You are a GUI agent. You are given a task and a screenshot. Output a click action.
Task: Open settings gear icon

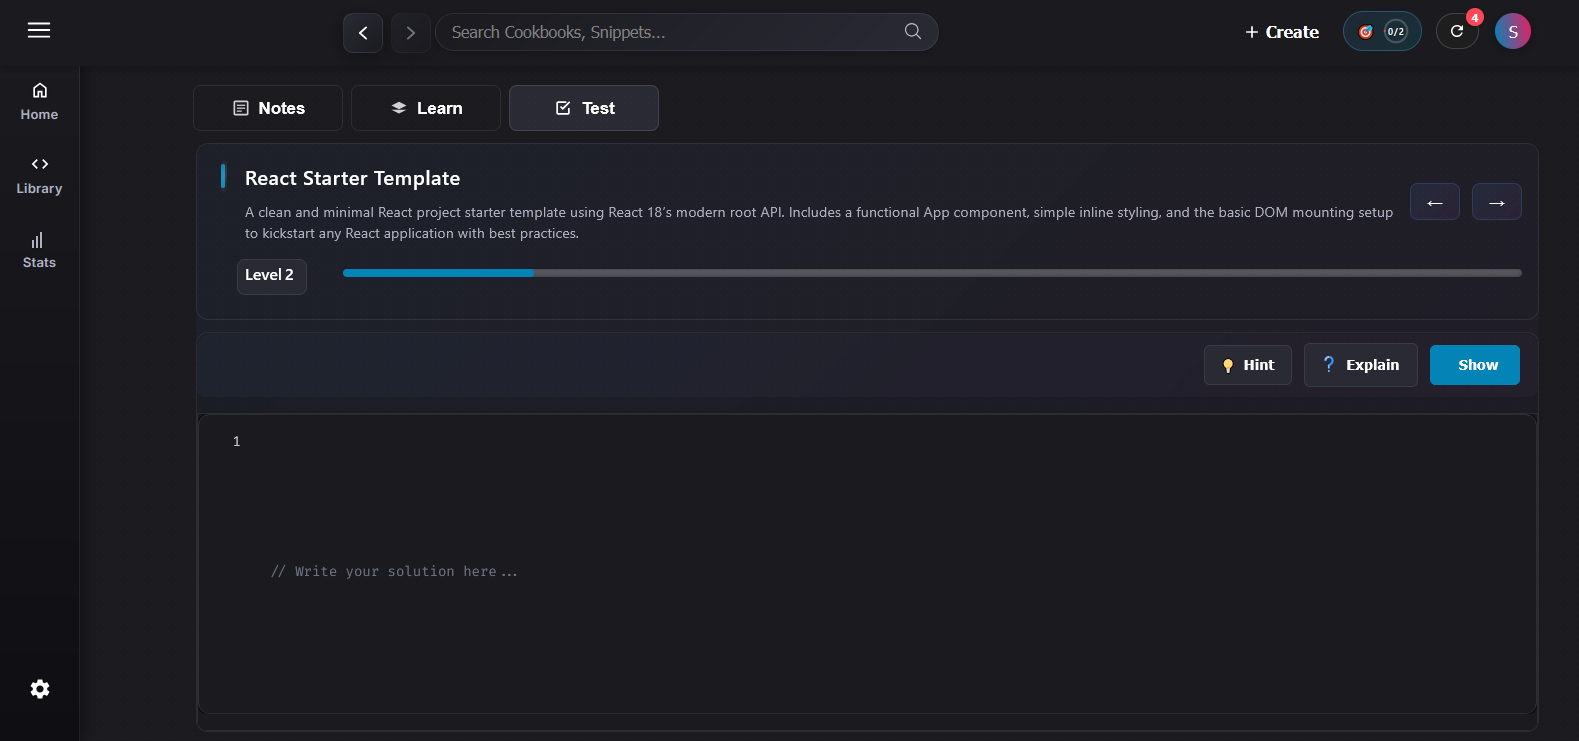40,689
